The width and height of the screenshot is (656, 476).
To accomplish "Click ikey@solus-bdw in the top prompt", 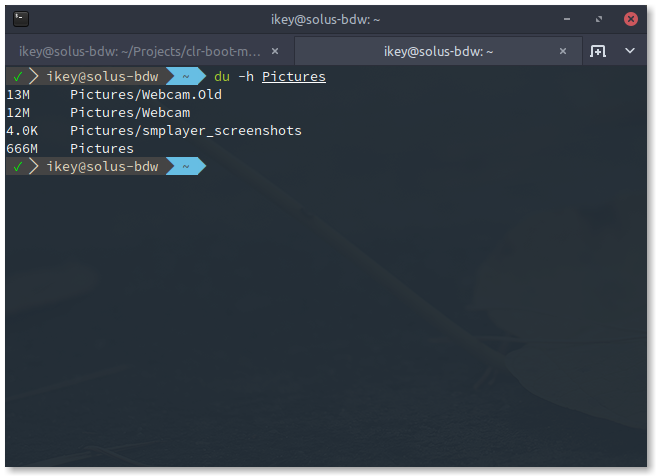I will click(x=102, y=77).
